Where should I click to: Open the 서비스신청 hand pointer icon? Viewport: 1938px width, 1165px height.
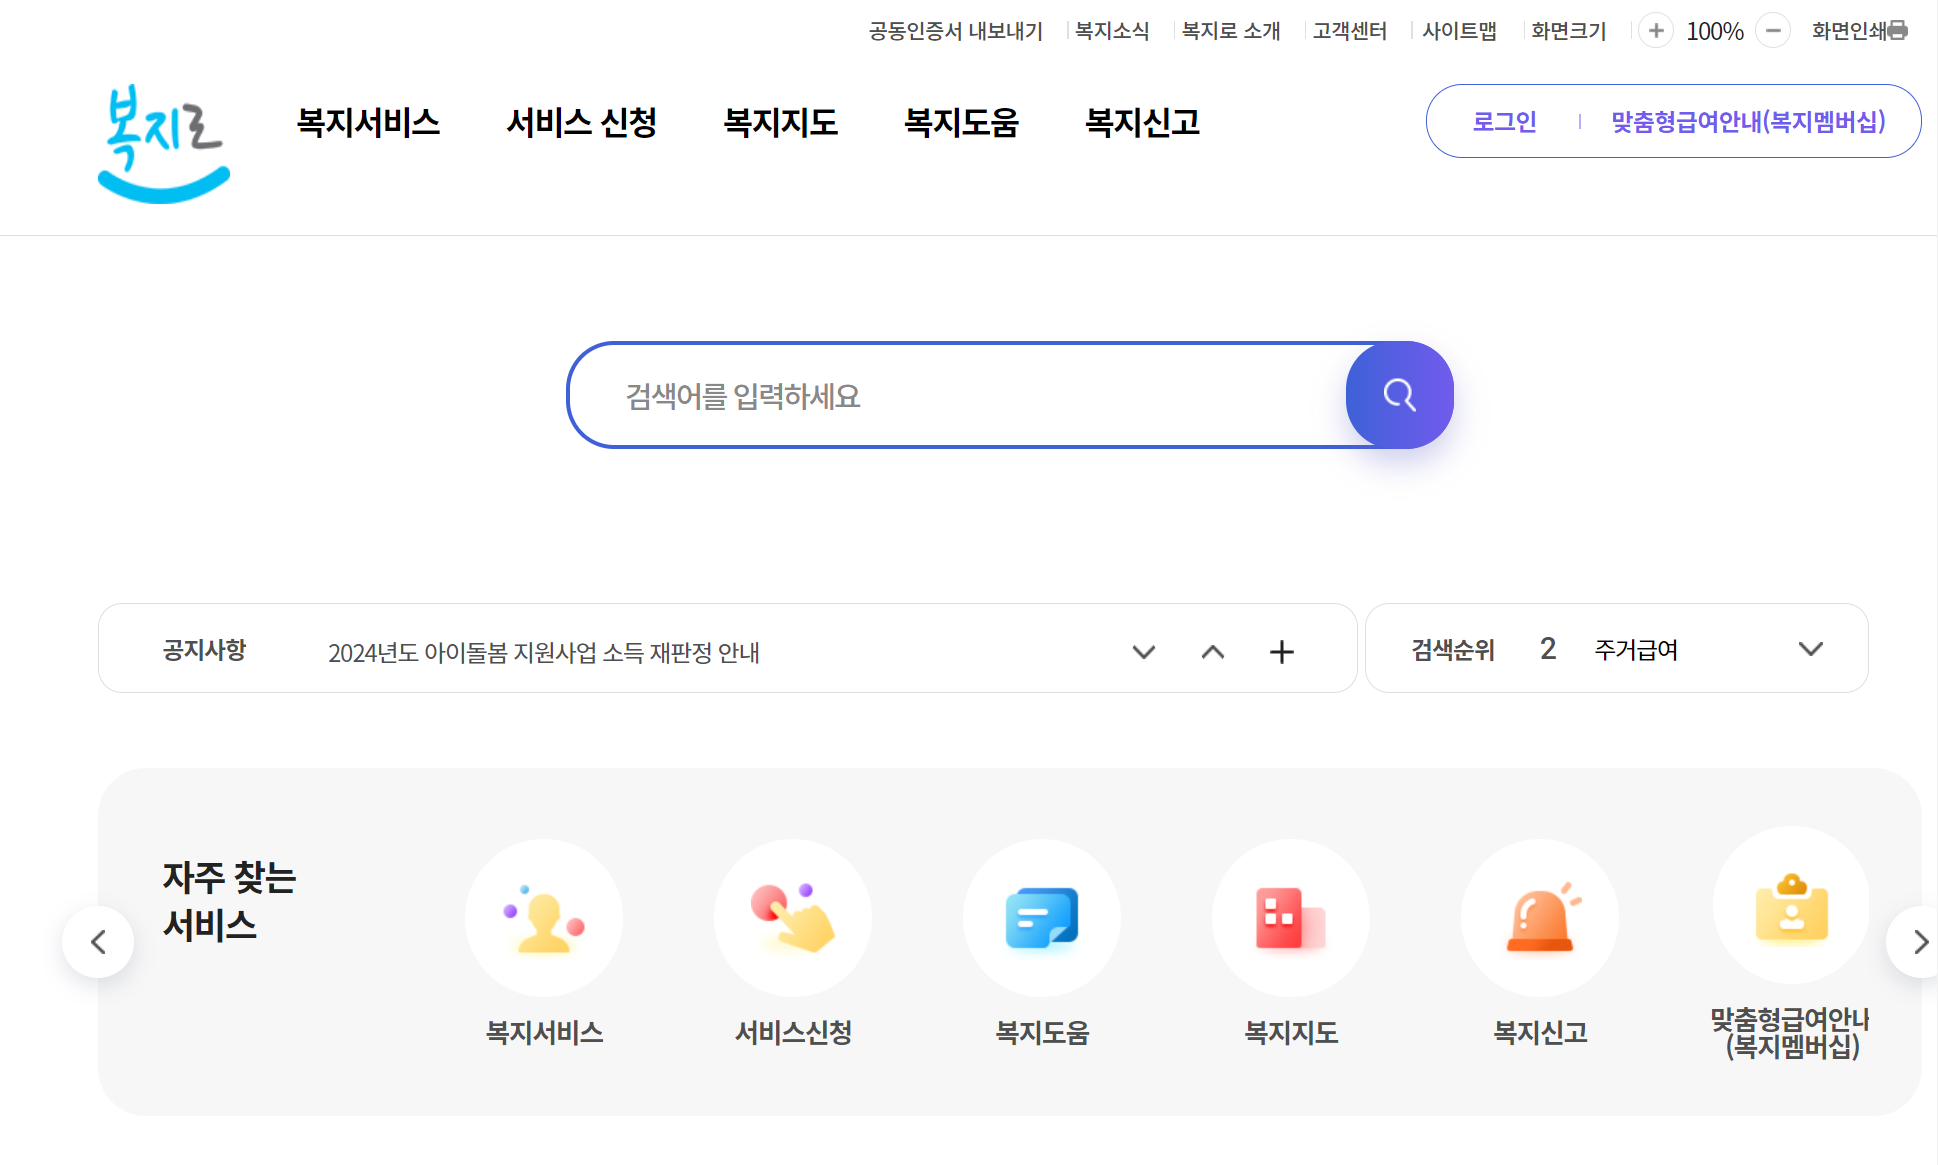click(793, 918)
